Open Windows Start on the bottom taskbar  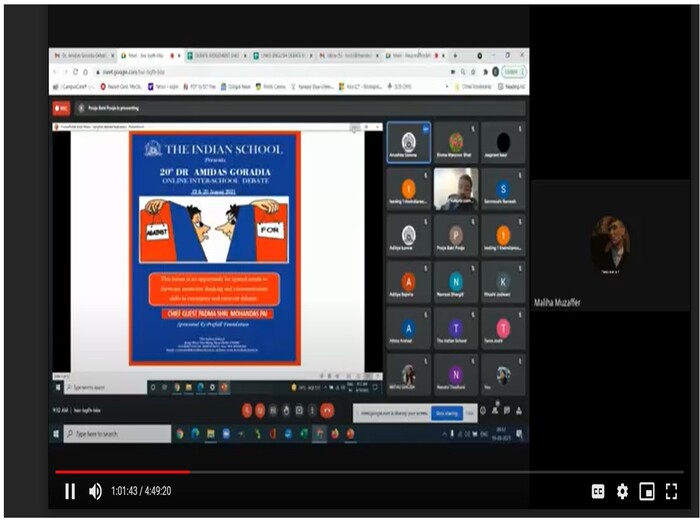[56, 434]
